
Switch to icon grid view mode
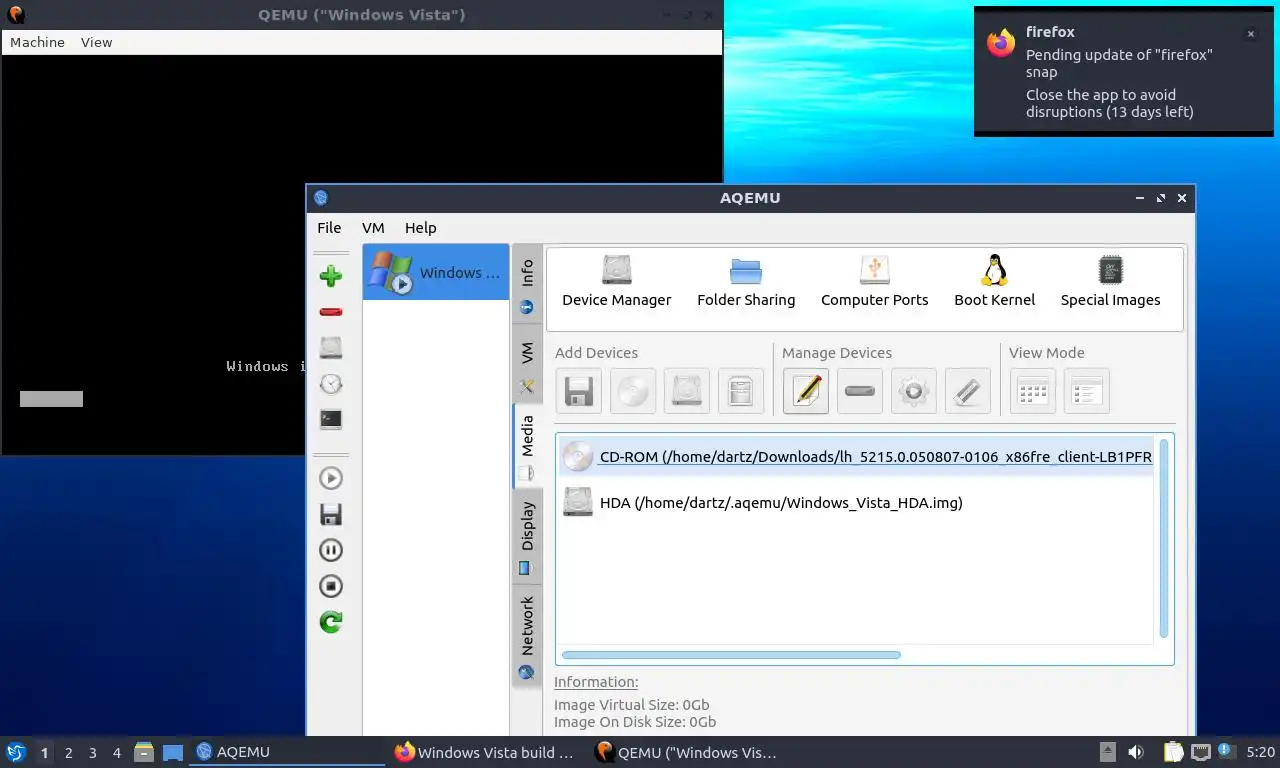tap(1033, 391)
